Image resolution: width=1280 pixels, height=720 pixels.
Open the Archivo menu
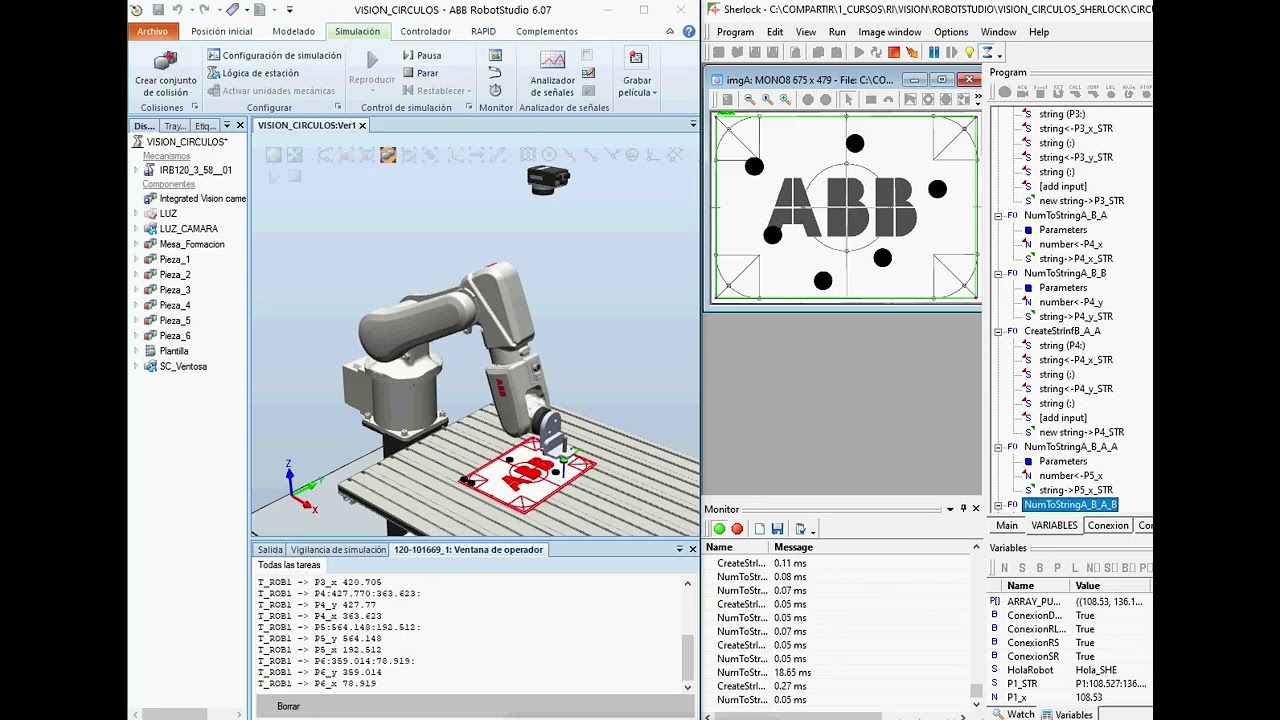[153, 31]
